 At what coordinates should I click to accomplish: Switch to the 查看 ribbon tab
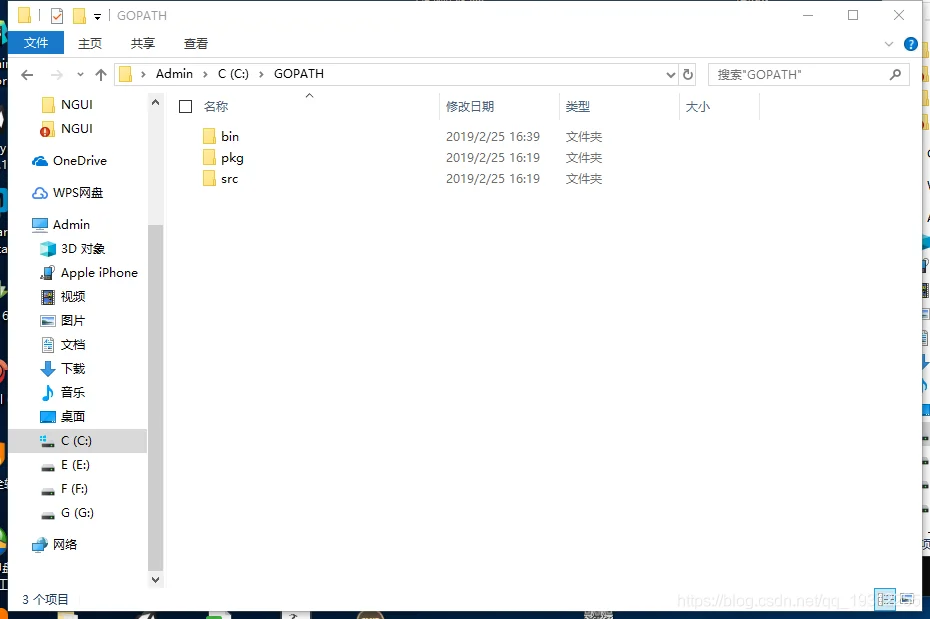196,43
